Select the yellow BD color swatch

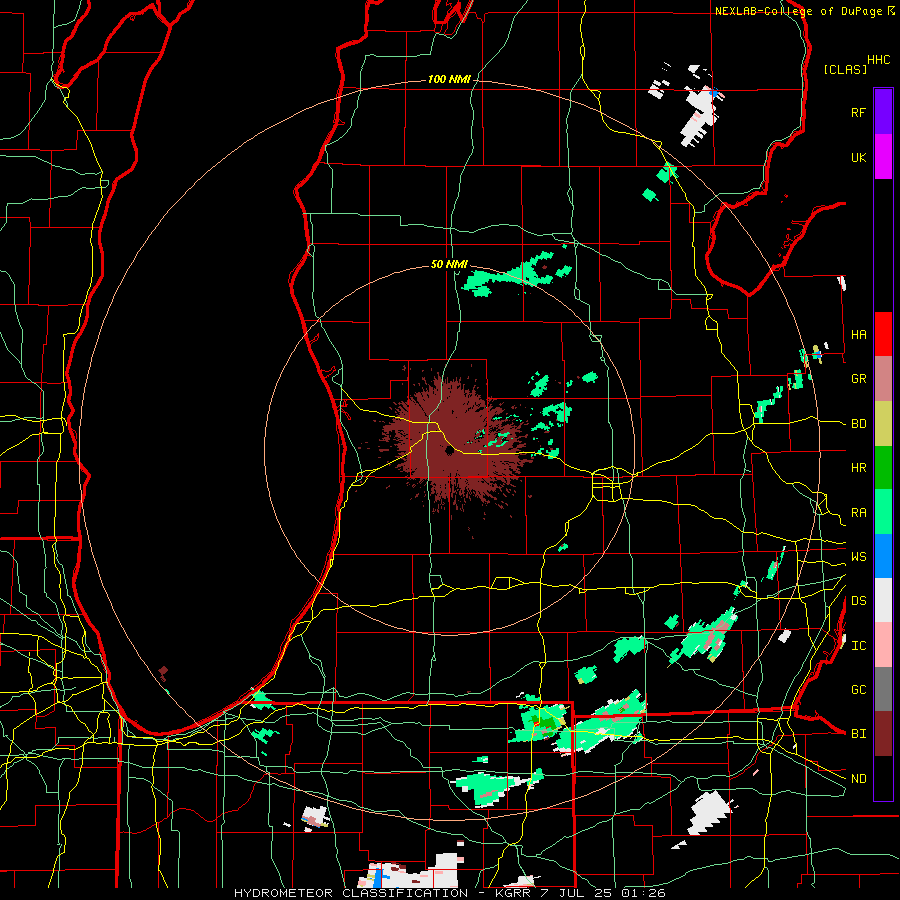tap(883, 423)
